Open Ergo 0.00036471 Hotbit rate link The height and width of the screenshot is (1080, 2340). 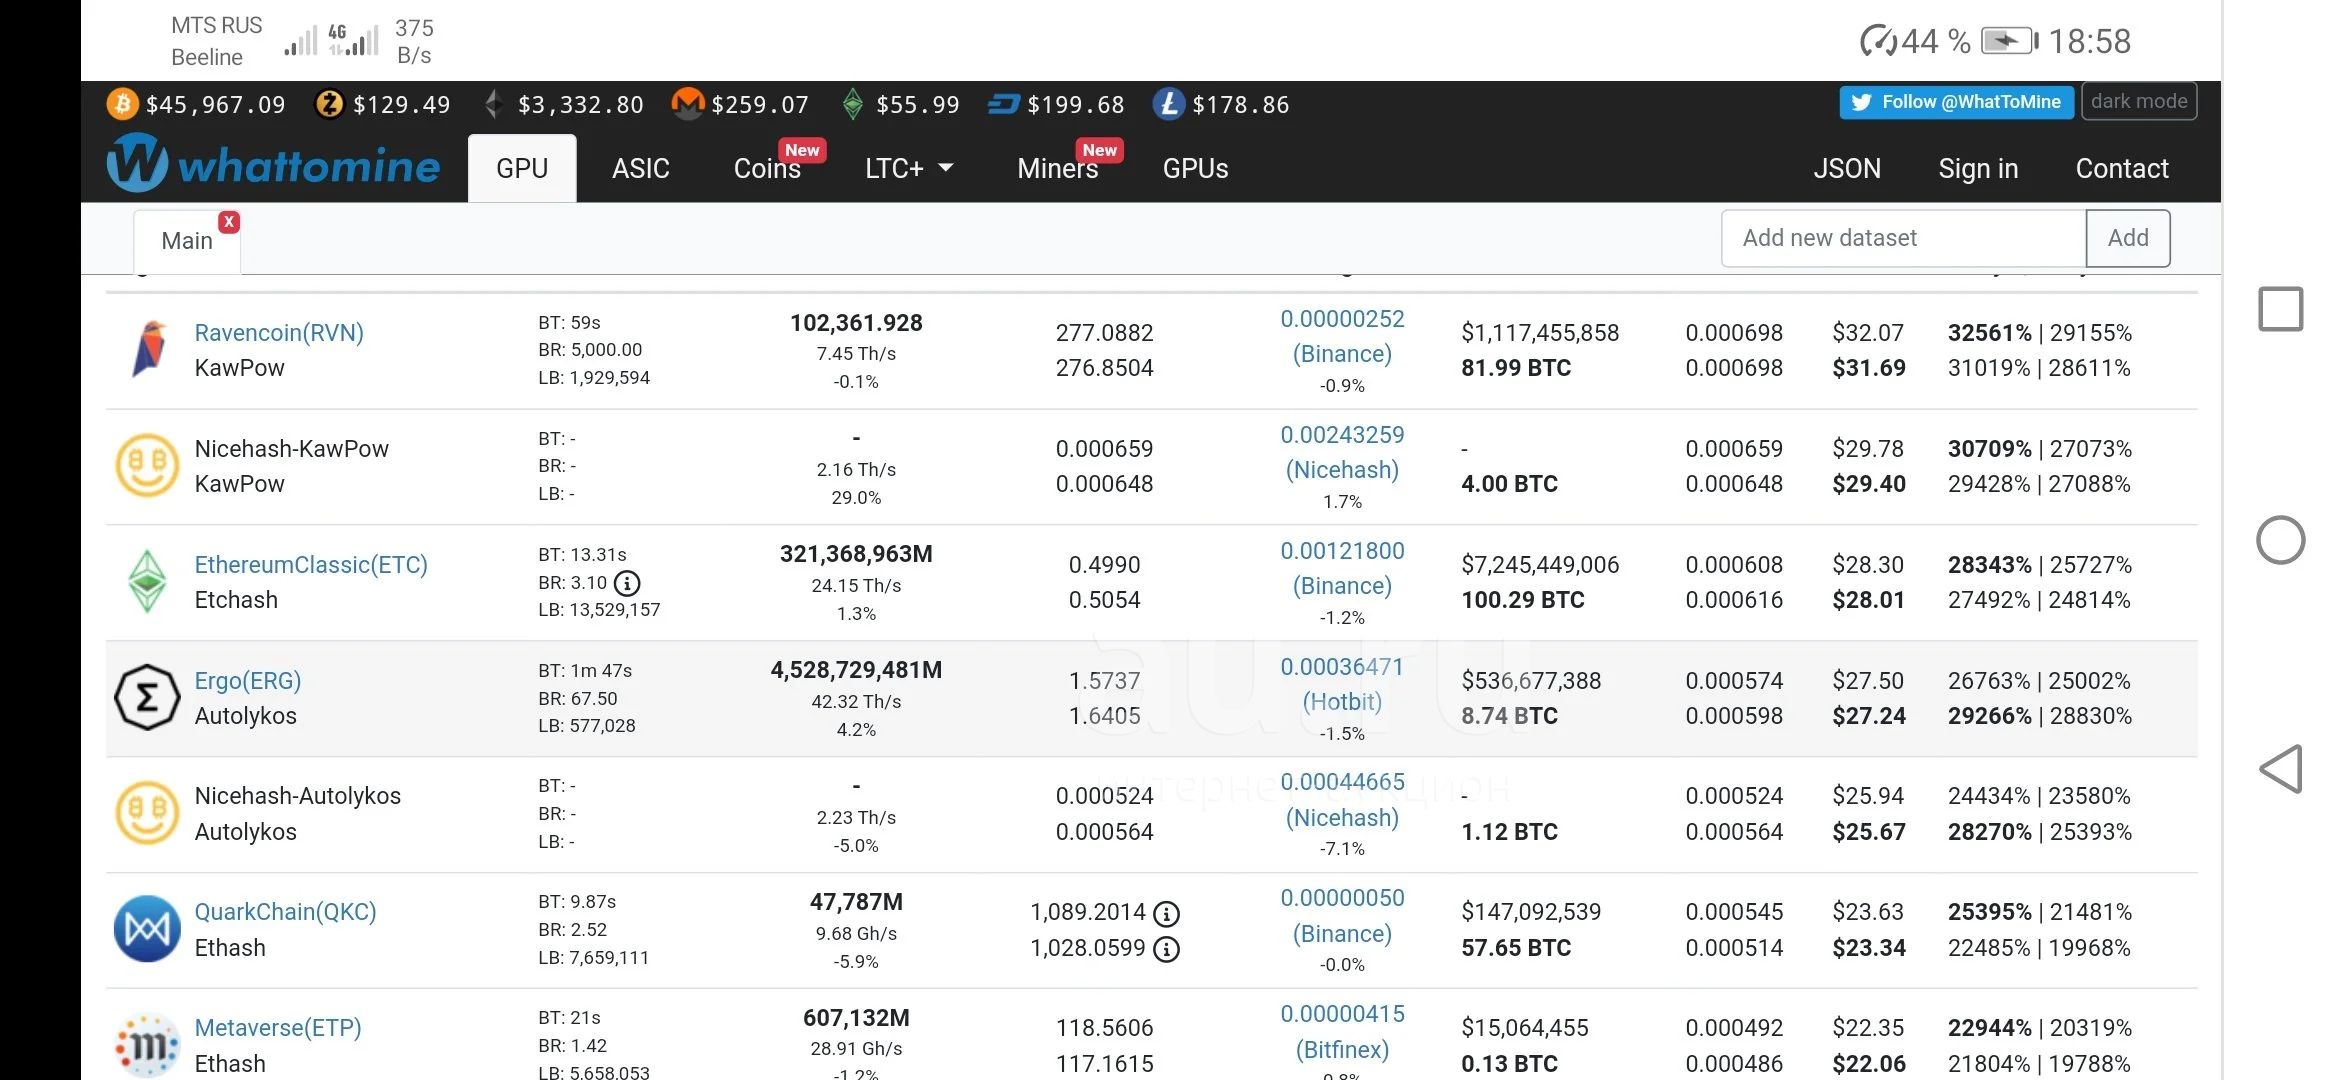pyautogui.click(x=1342, y=684)
